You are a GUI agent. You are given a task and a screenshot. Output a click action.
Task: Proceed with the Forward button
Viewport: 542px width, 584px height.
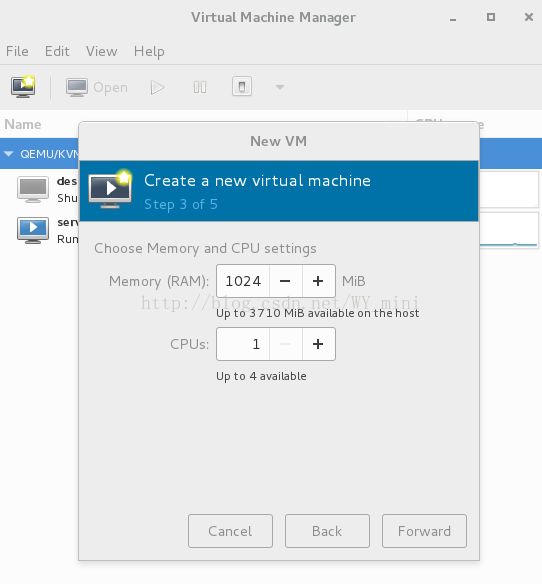pyautogui.click(x=424, y=531)
